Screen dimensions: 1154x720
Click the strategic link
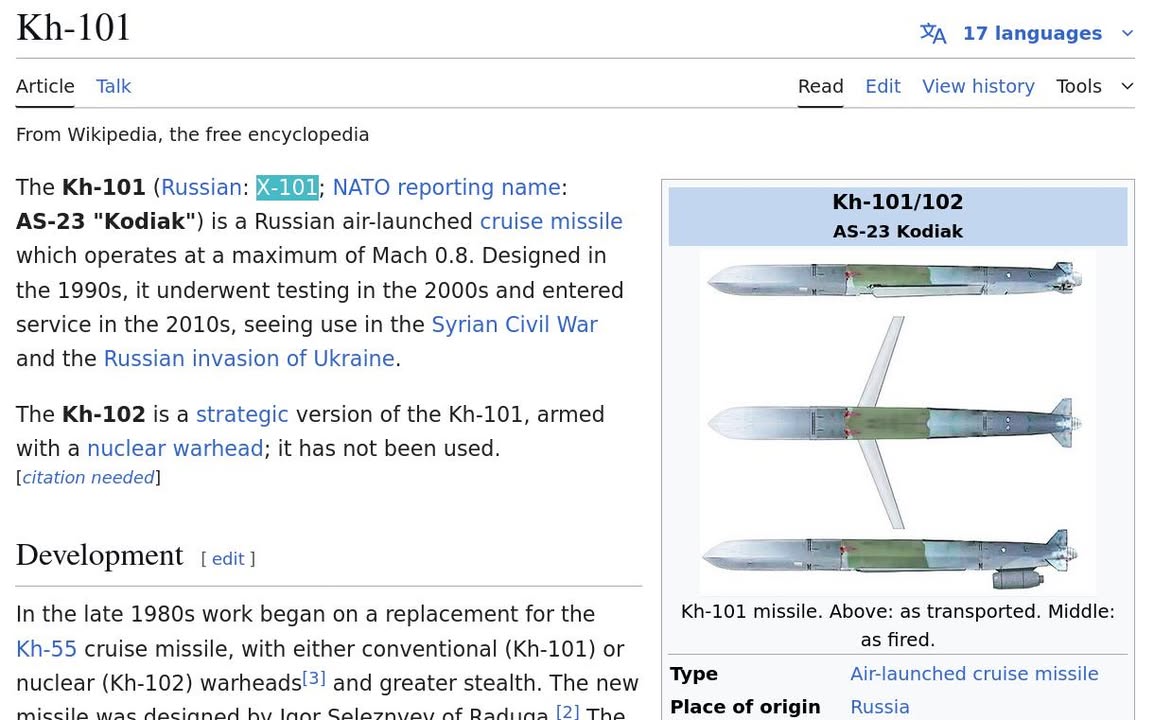click(242, 415)
